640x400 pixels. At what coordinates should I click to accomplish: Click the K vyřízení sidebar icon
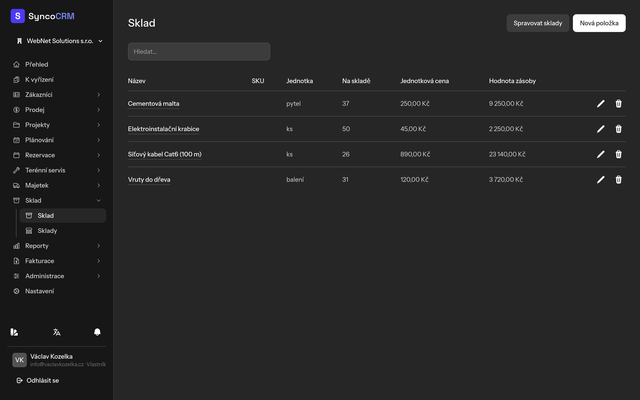(16, 80)
